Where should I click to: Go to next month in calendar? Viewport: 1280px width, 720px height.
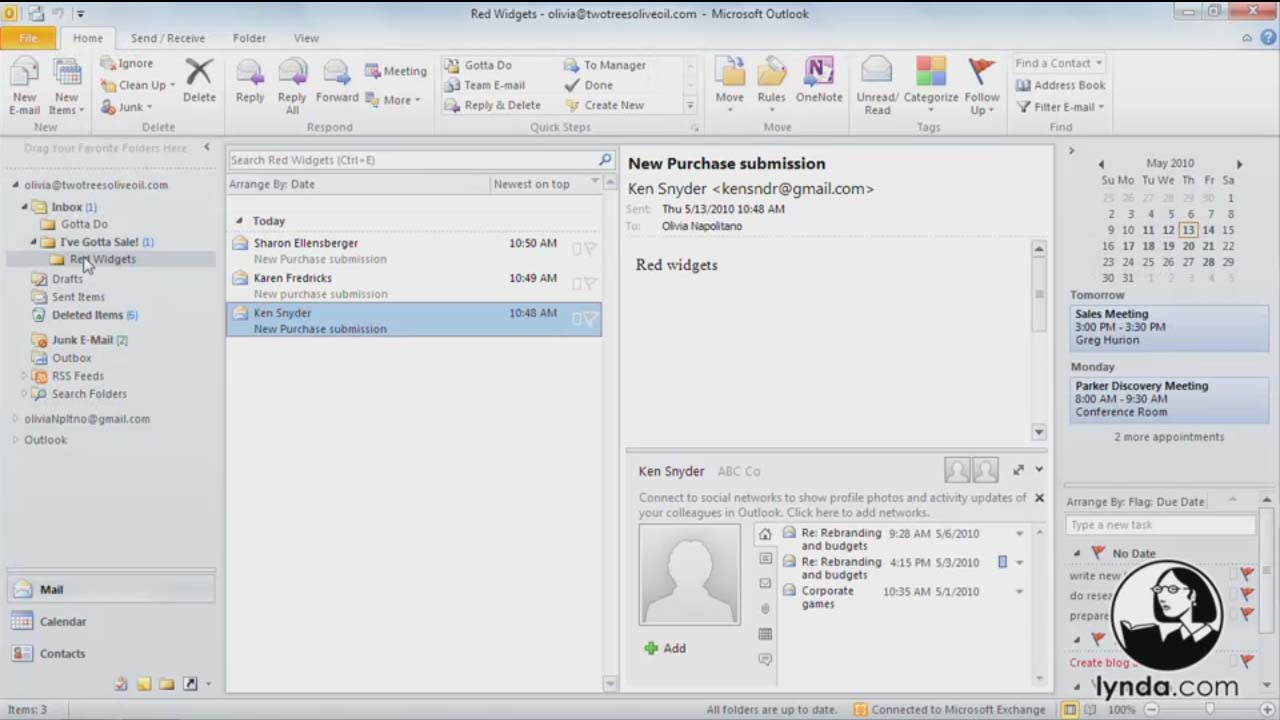tap(1239, 164)
